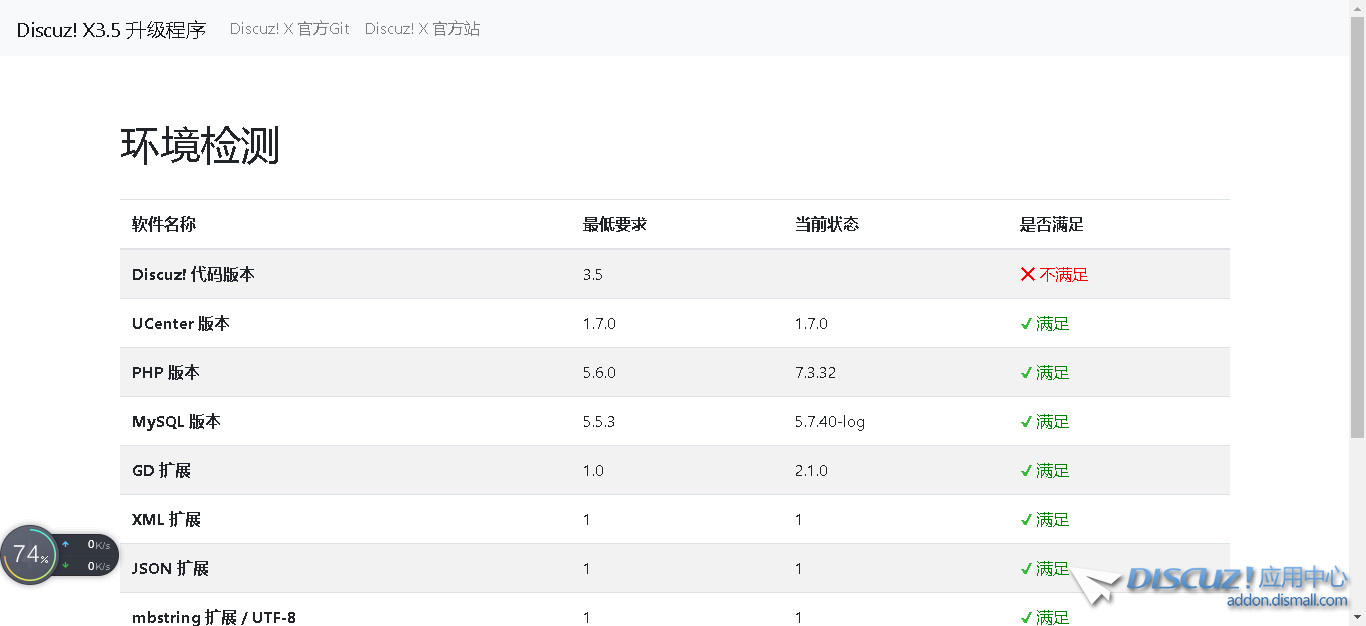This screenshot has height=626, width=1366.
Task: Click the red X icon beside 不满足
Action: [1027, 274]
